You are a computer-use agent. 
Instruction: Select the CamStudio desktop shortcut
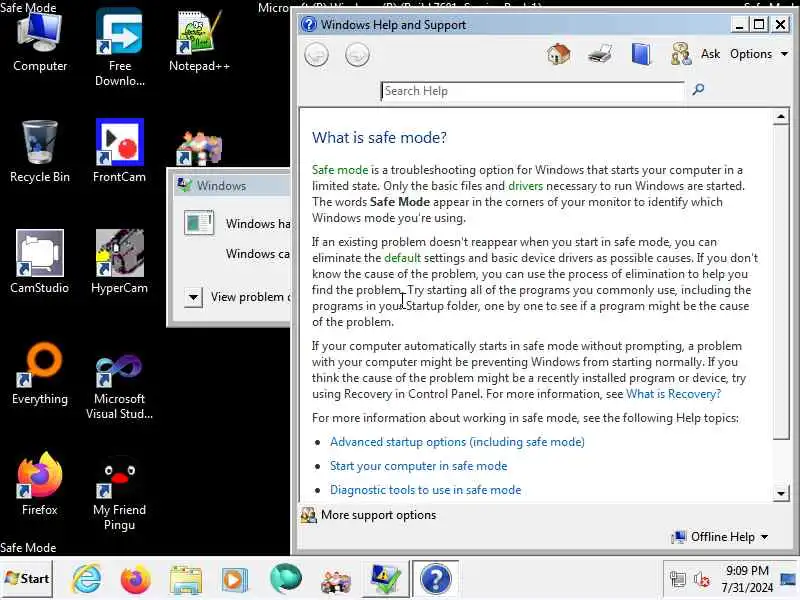40,262
